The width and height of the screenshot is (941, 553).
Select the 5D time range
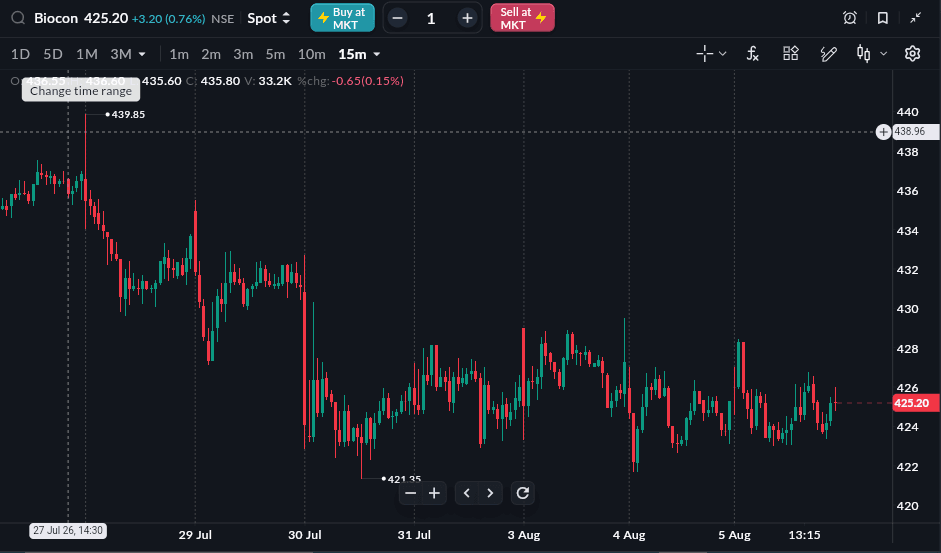tap(53, 54)
